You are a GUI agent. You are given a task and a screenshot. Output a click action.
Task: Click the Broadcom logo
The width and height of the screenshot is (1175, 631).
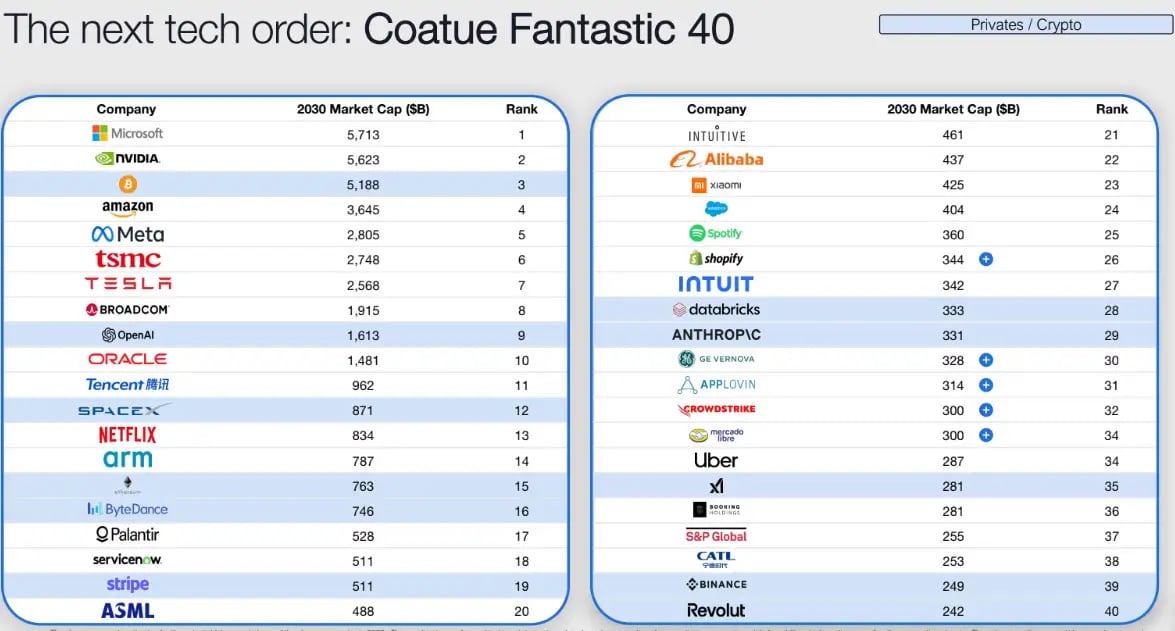click(x=127, y=310)
